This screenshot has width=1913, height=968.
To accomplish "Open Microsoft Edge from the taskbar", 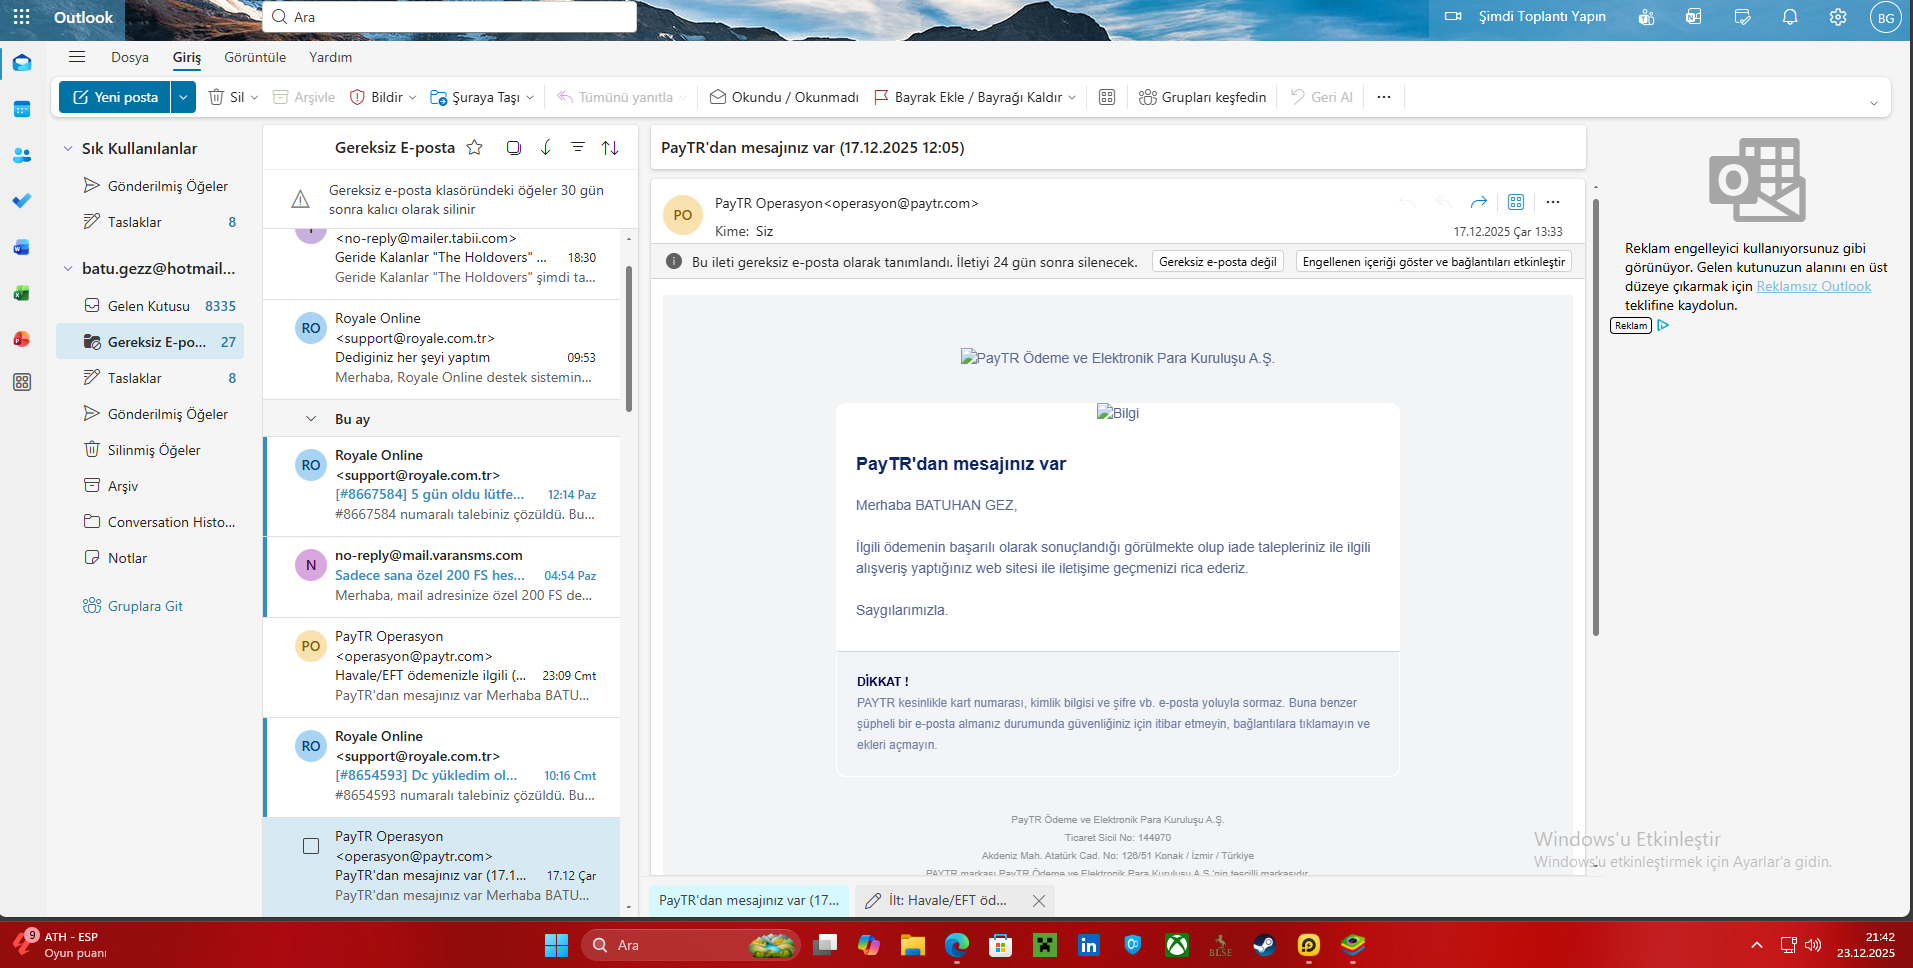I will 957,945.
